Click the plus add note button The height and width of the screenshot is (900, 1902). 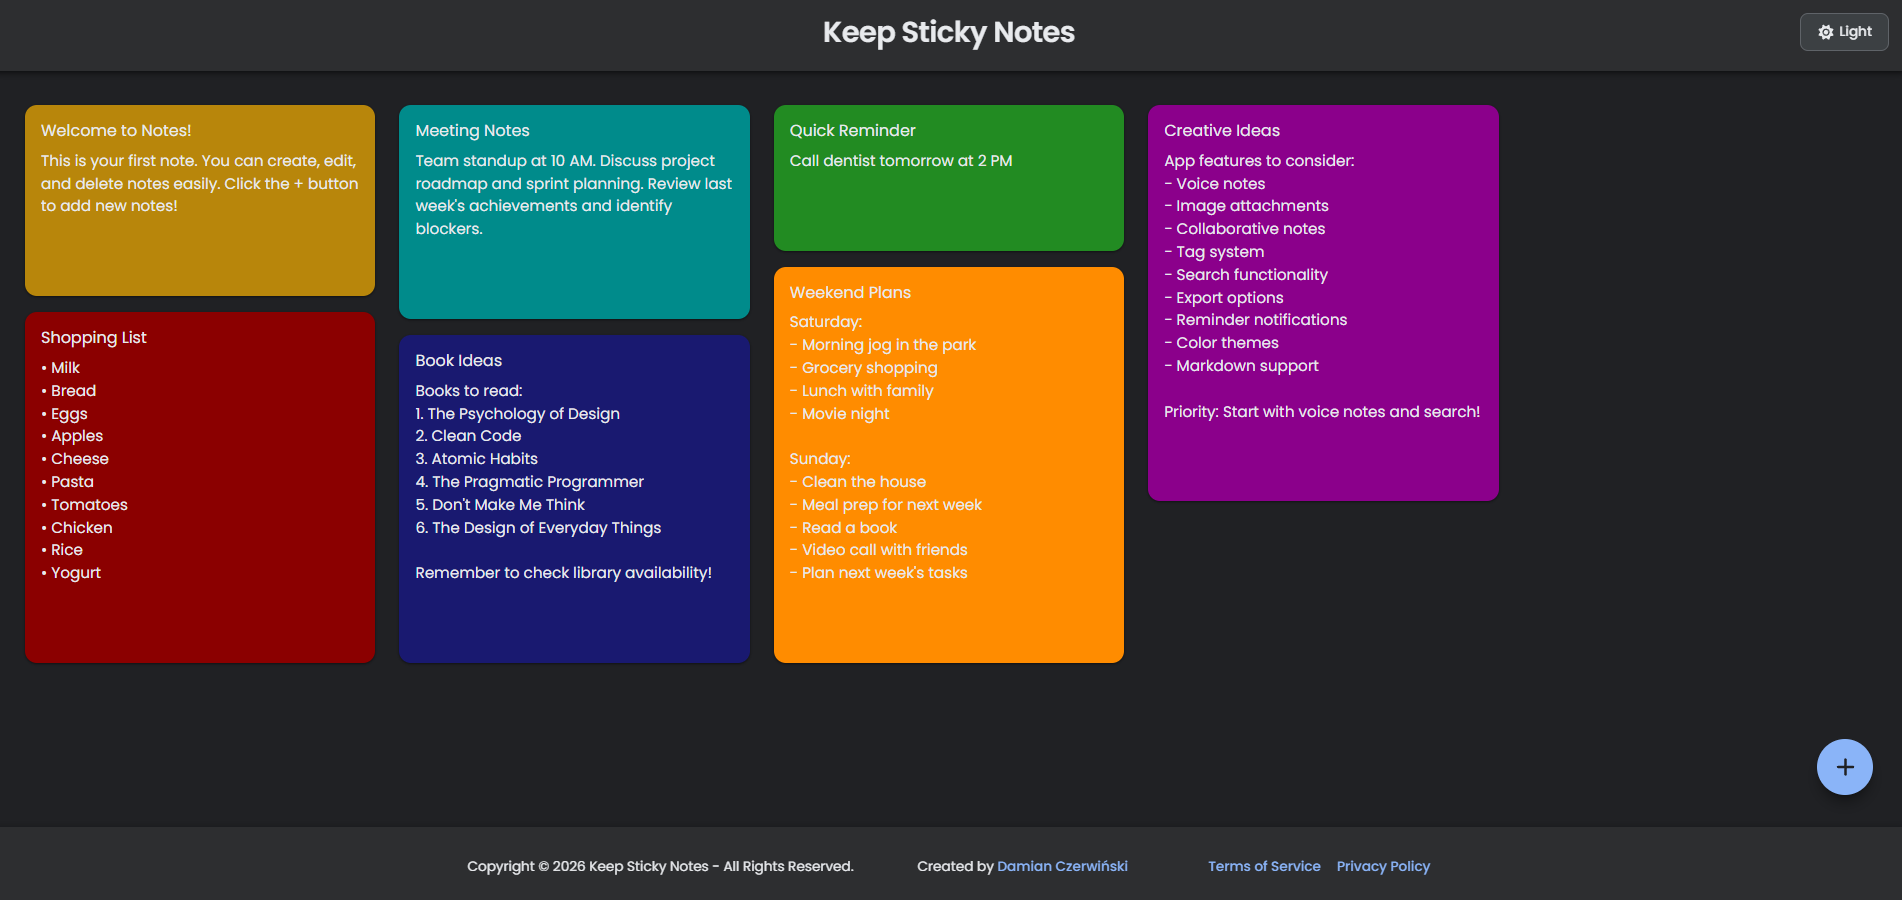[1844, 767]
